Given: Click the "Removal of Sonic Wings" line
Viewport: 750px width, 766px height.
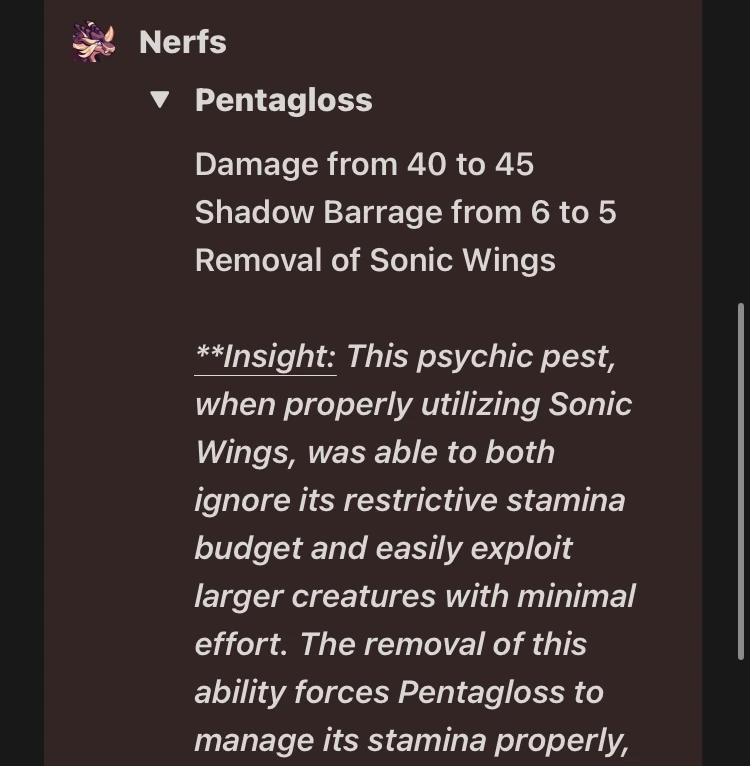Looking at the screenshot, I should (x=375, y=260).
